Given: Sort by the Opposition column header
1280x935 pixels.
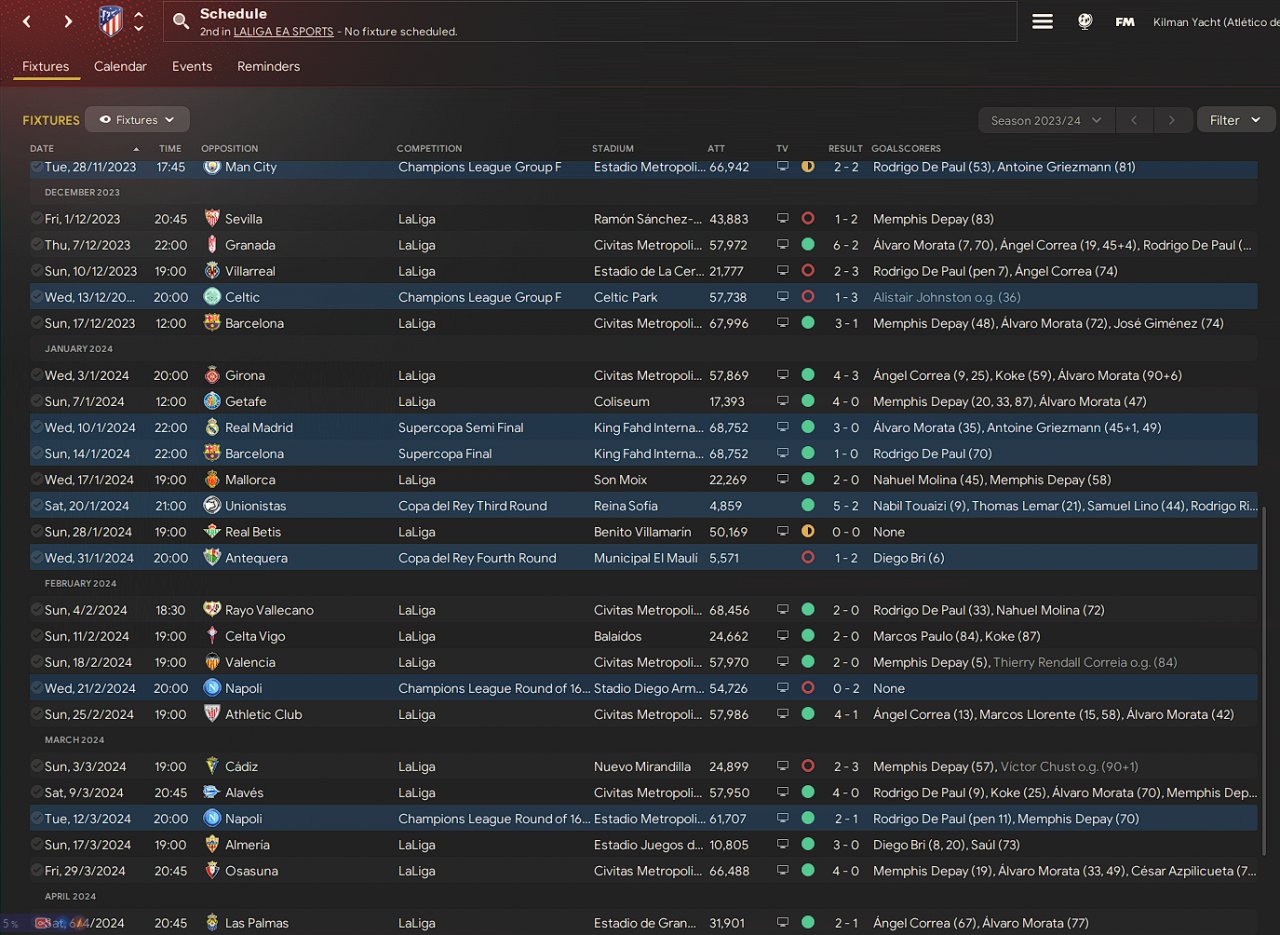Looking at the screenshot, I should (230, 149).
